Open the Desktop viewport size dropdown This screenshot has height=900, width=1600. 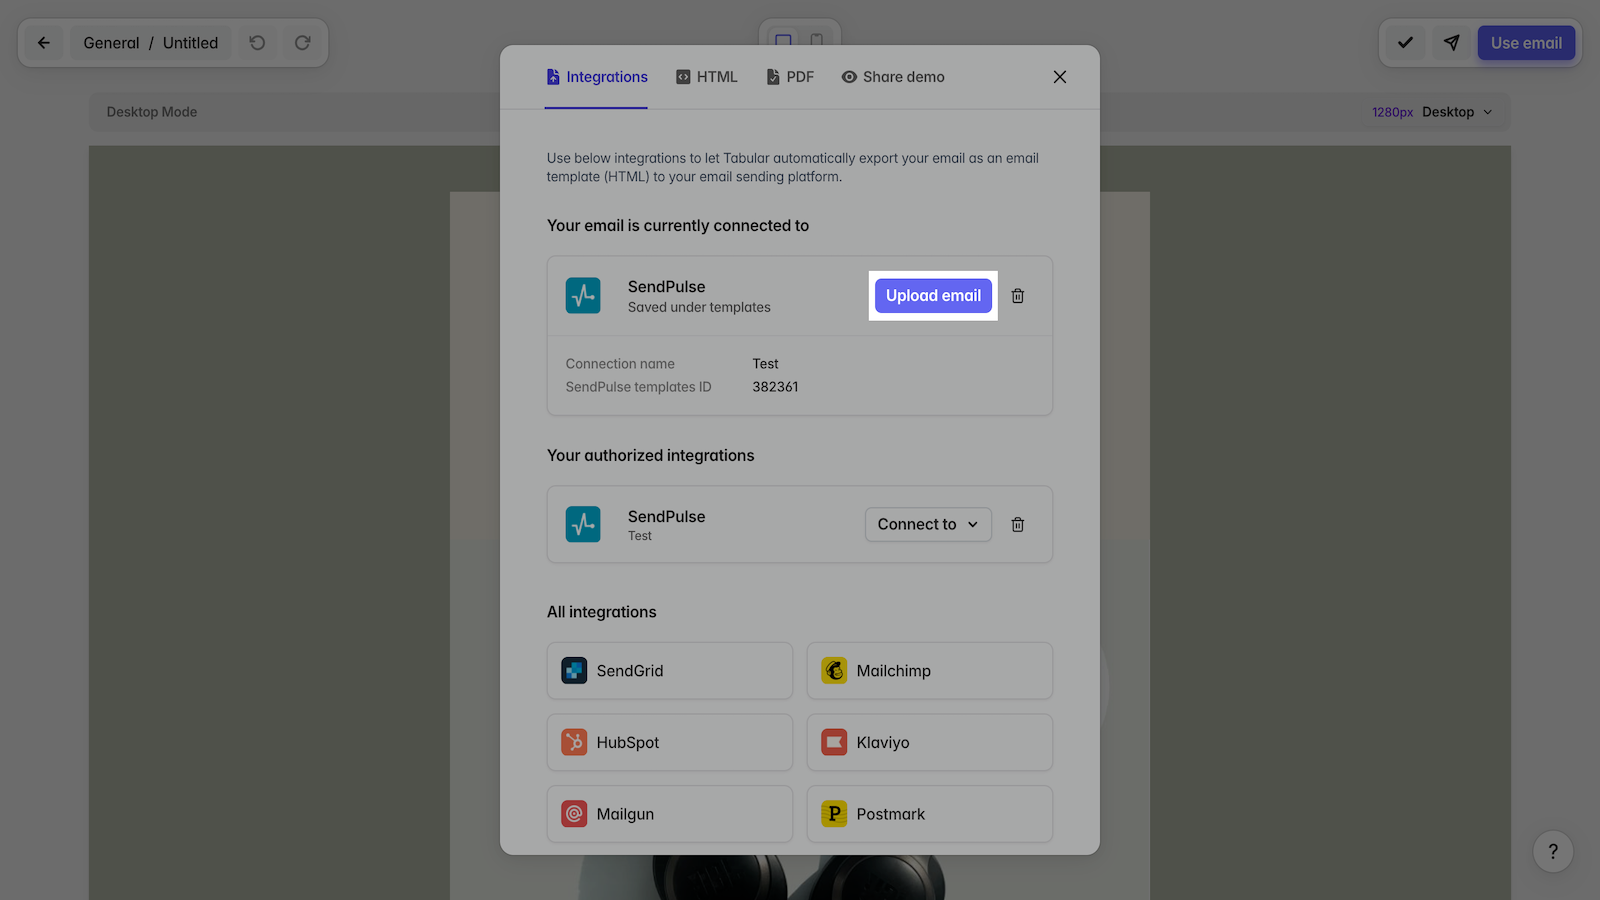pos(1457,112)
